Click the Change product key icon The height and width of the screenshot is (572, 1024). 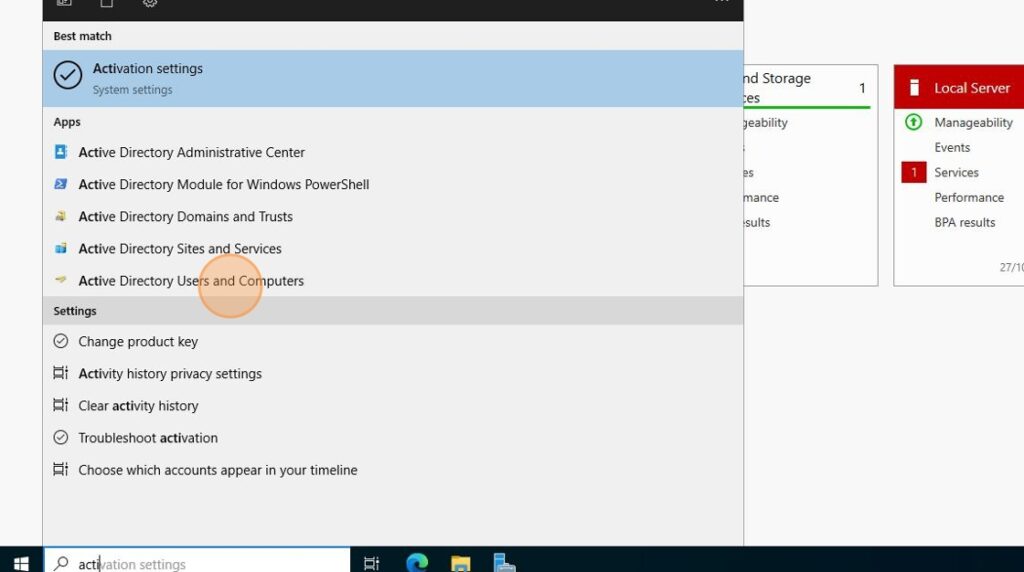coord(61,341)
